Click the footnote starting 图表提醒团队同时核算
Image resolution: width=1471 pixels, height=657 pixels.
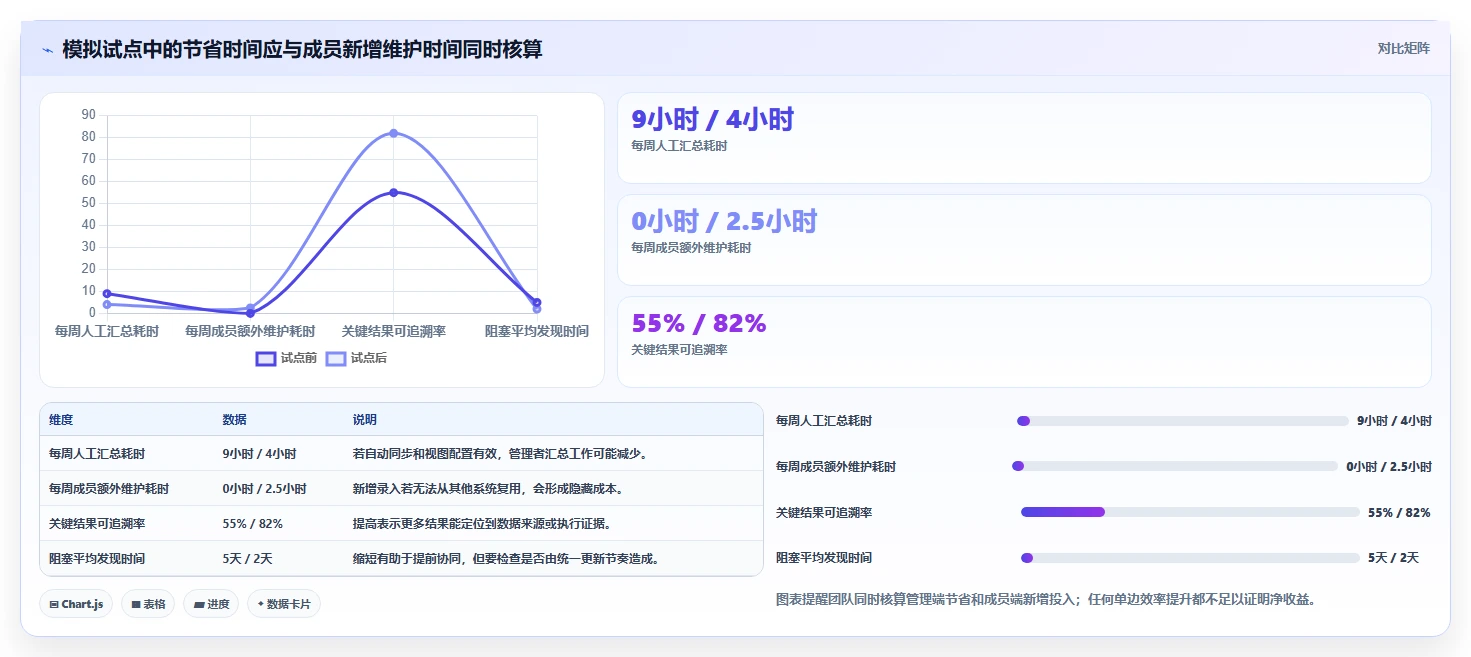[1045, 600]
